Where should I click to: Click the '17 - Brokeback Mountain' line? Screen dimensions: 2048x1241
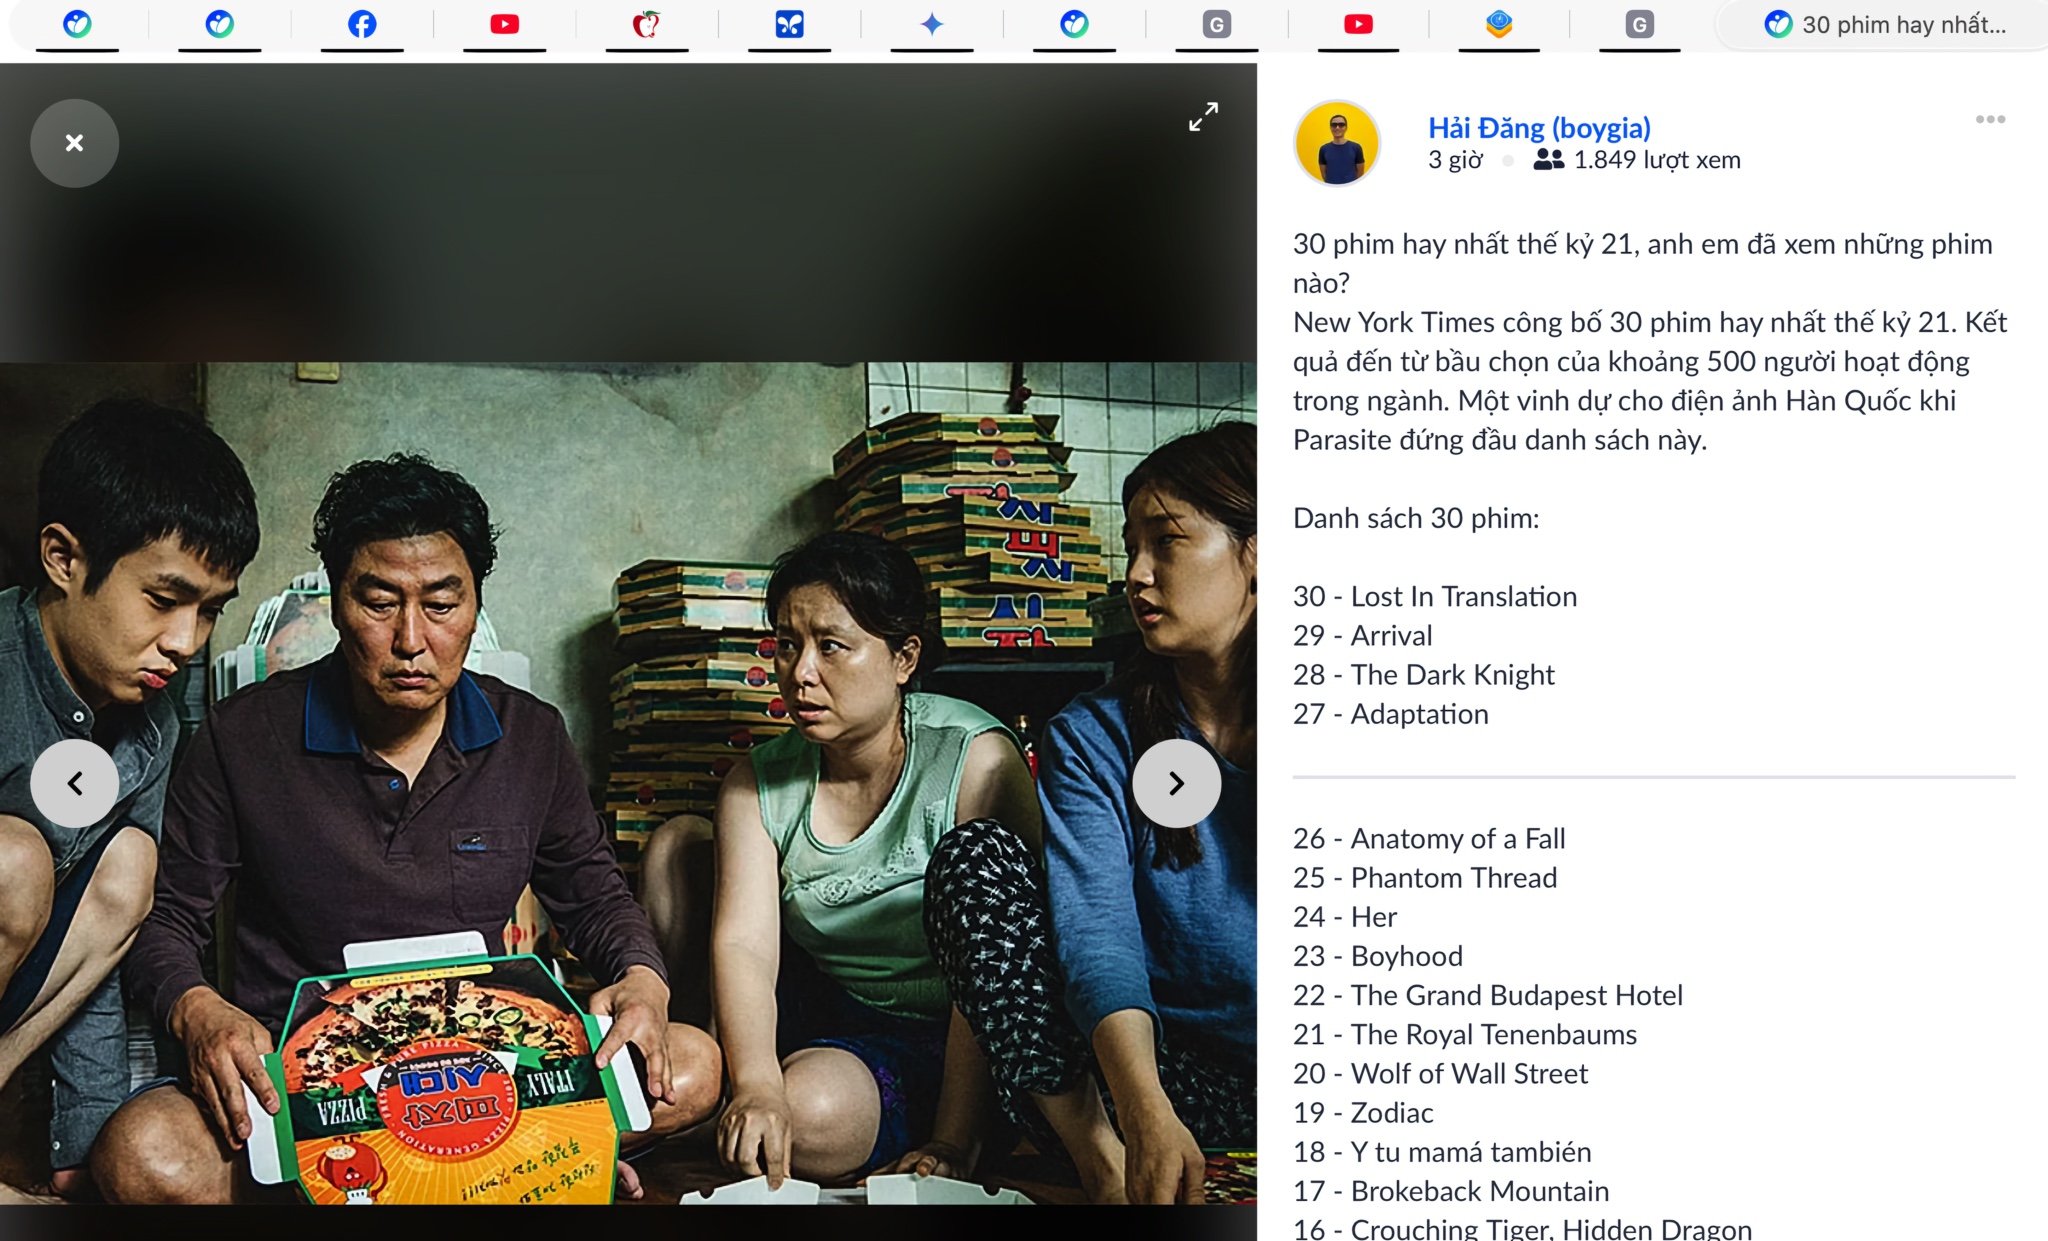click(1451, 1191)
